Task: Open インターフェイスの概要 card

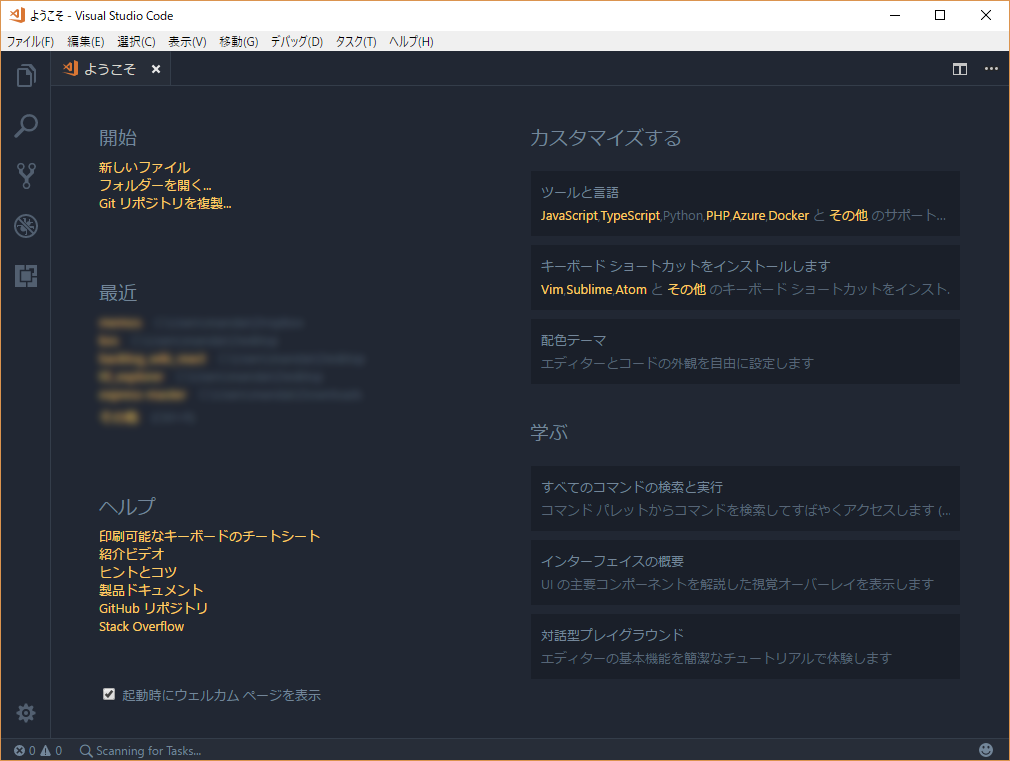Action: [745, 573]
